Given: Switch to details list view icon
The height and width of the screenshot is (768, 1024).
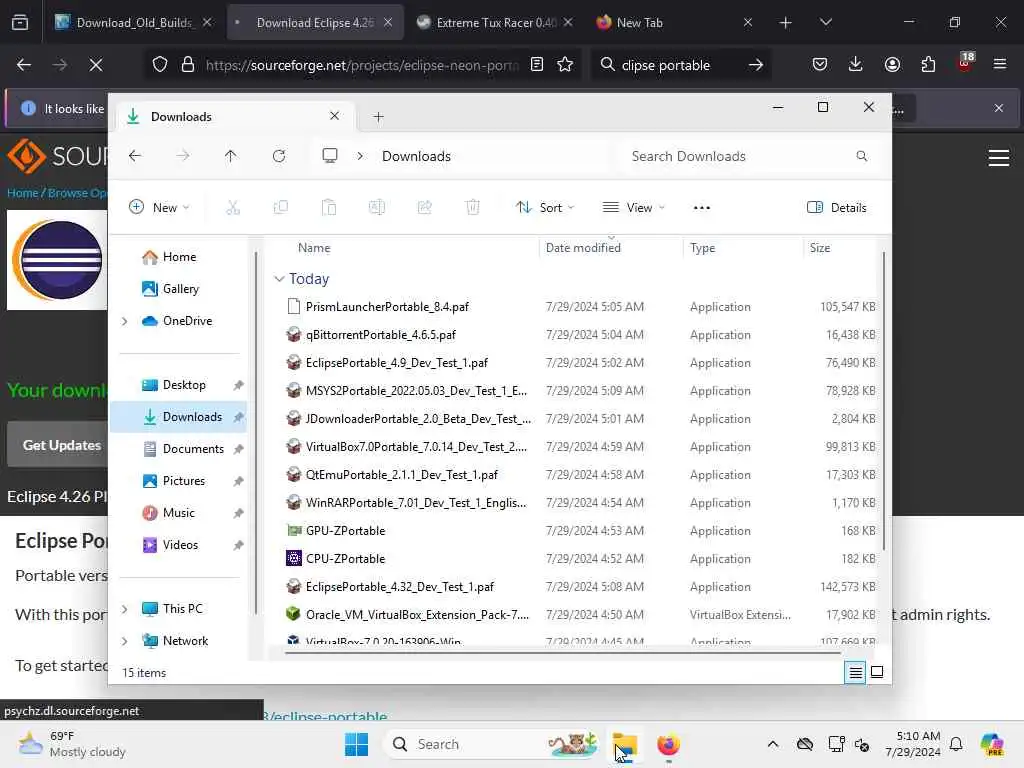Looking at the screenshot, I should pyautogui.click(x=855, y=672).
